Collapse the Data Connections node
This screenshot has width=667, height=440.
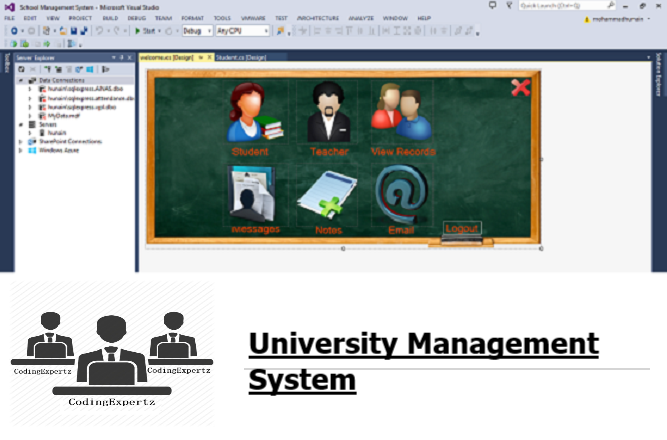(x=20, y=80)
